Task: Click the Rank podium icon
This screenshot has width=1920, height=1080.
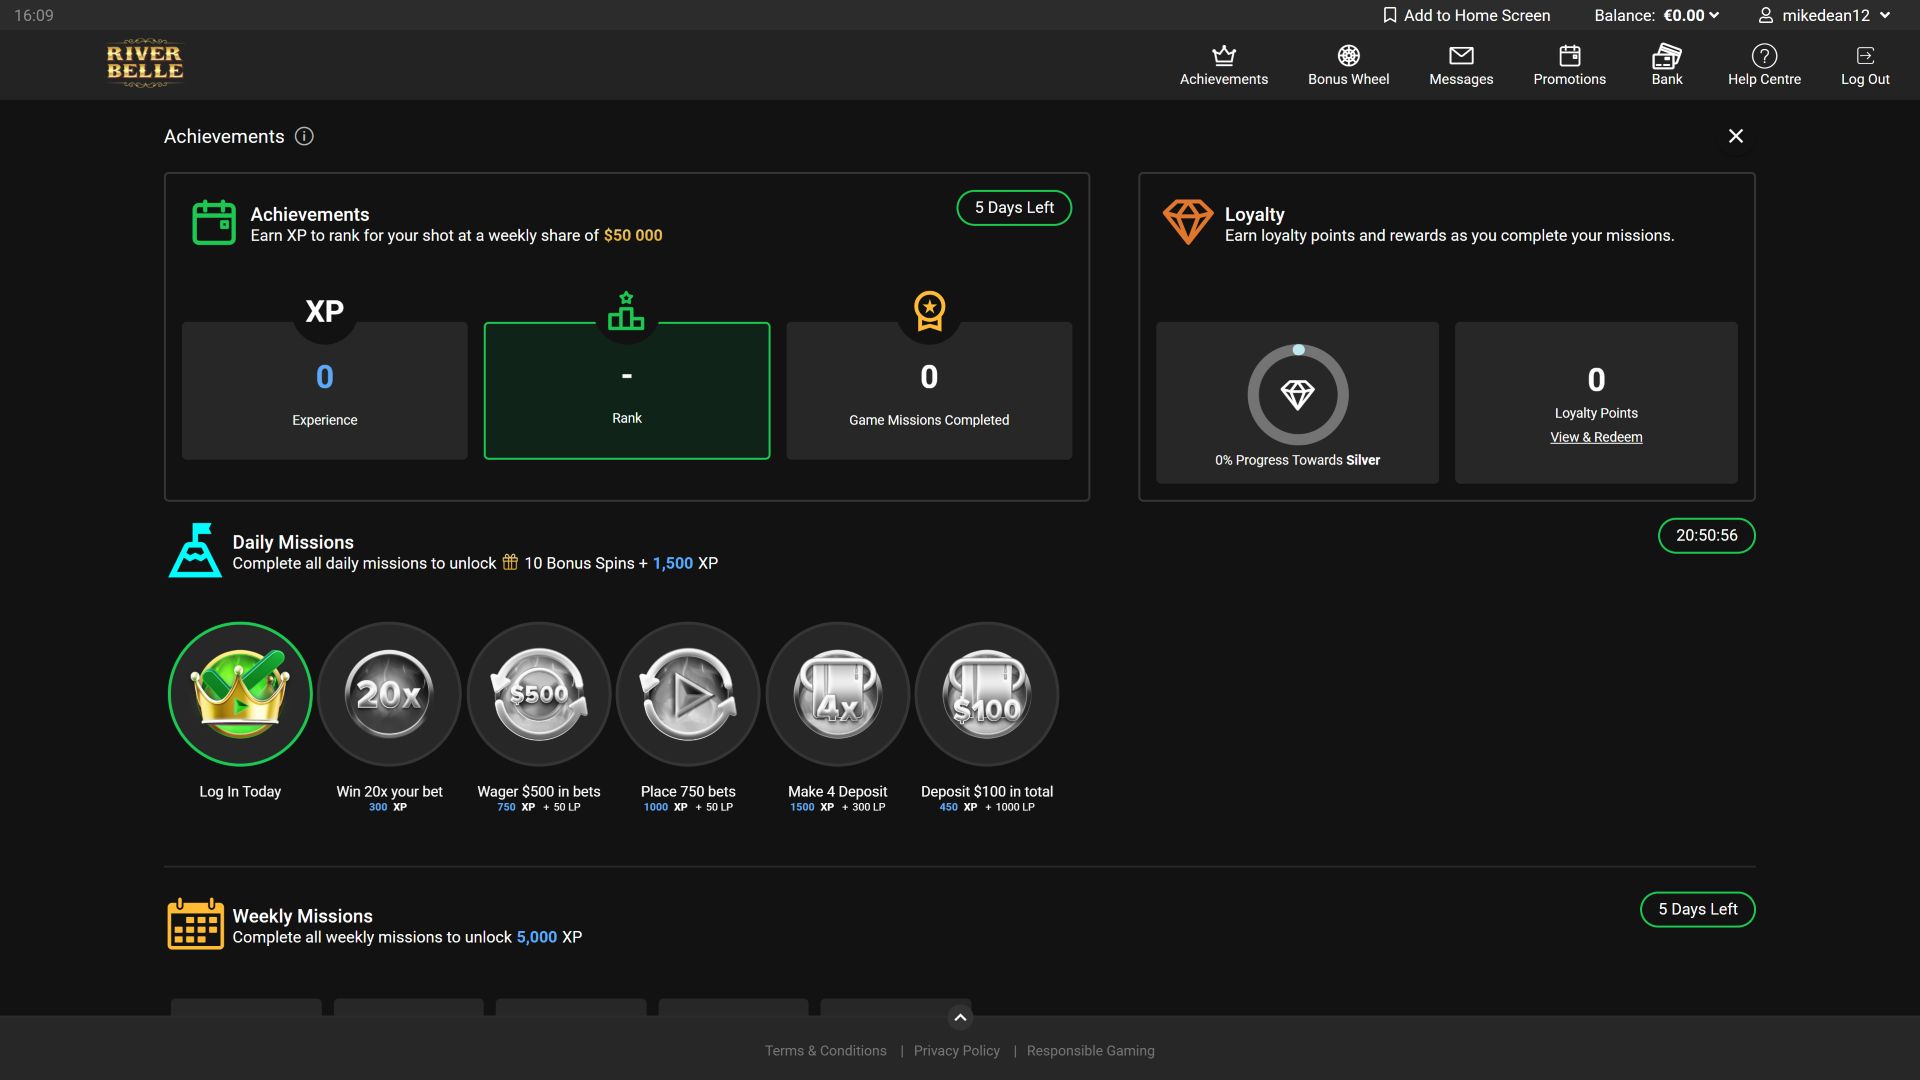Action: click(x=626, y=311)
